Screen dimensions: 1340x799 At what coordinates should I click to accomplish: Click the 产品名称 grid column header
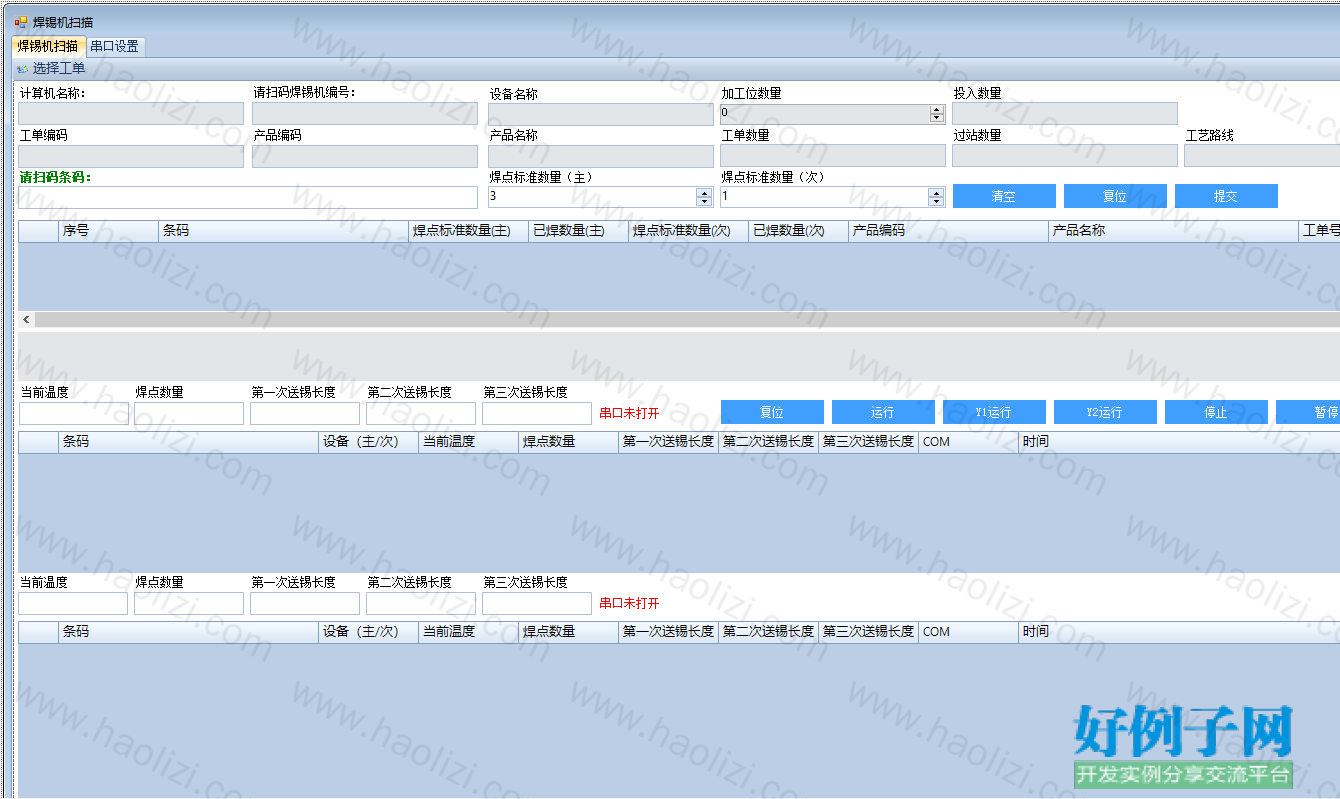tap(1173, 231)
